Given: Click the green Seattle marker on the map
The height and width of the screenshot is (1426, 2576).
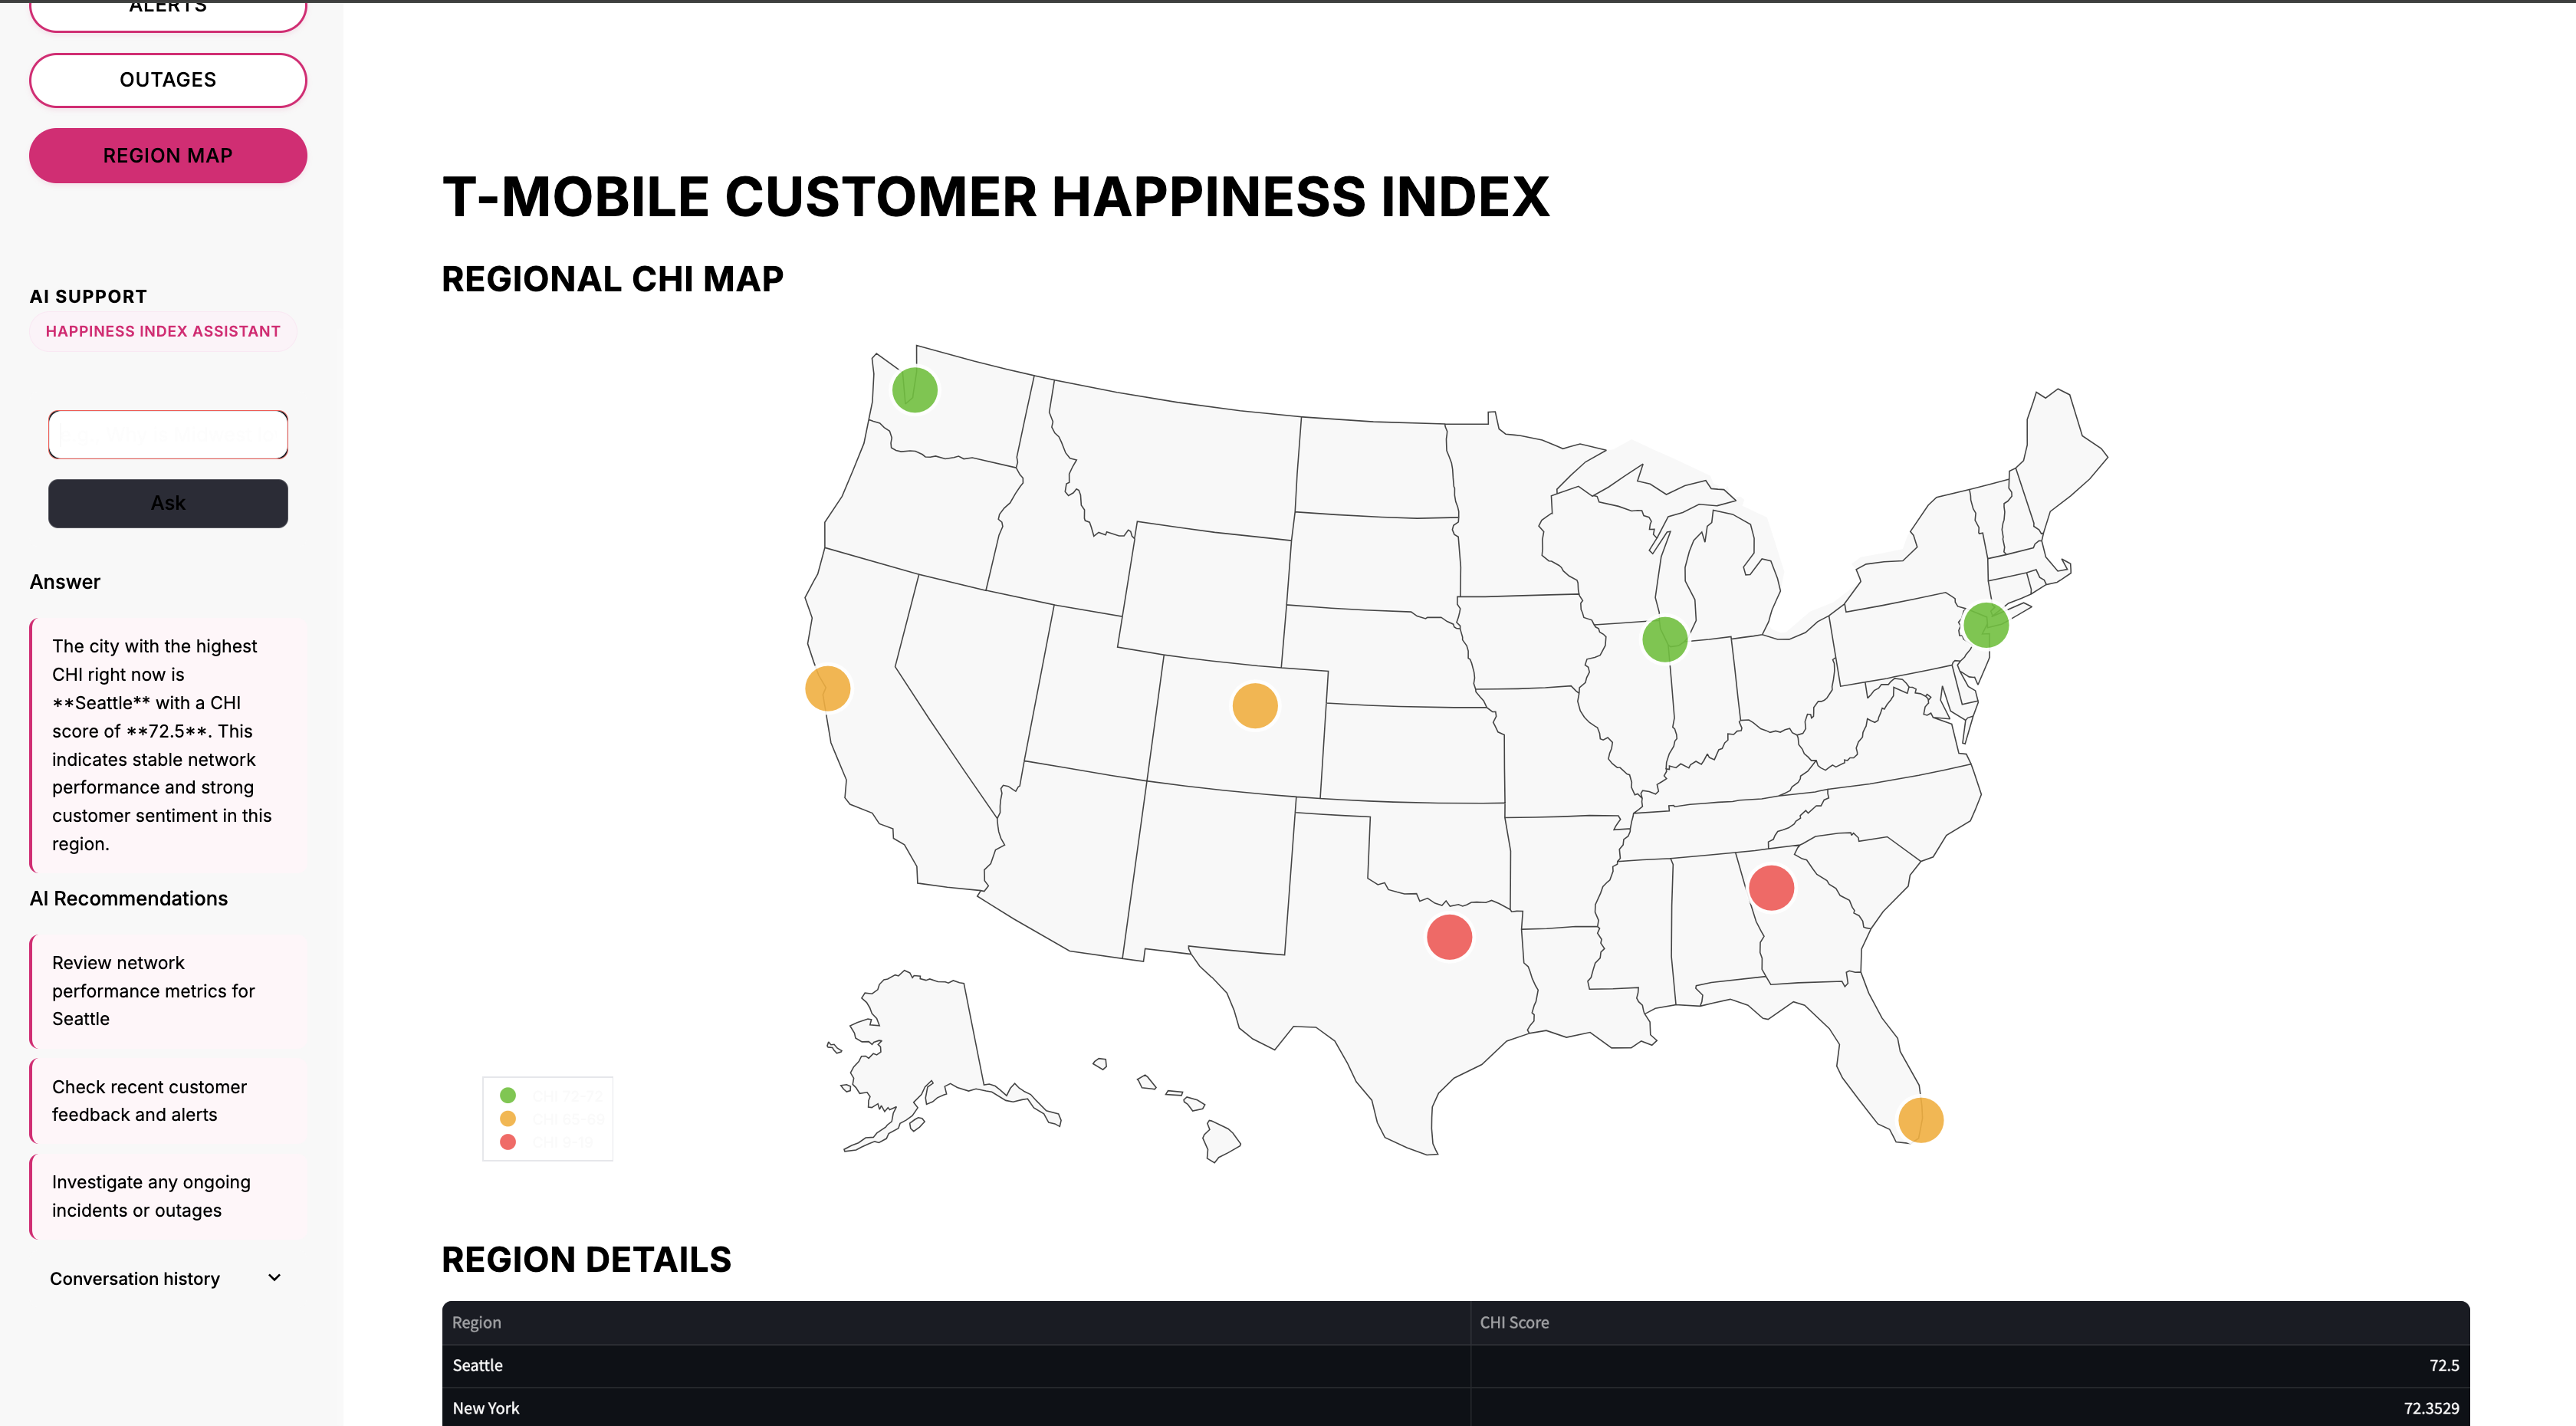Looking at the screenshot, I should pos(914,390).
